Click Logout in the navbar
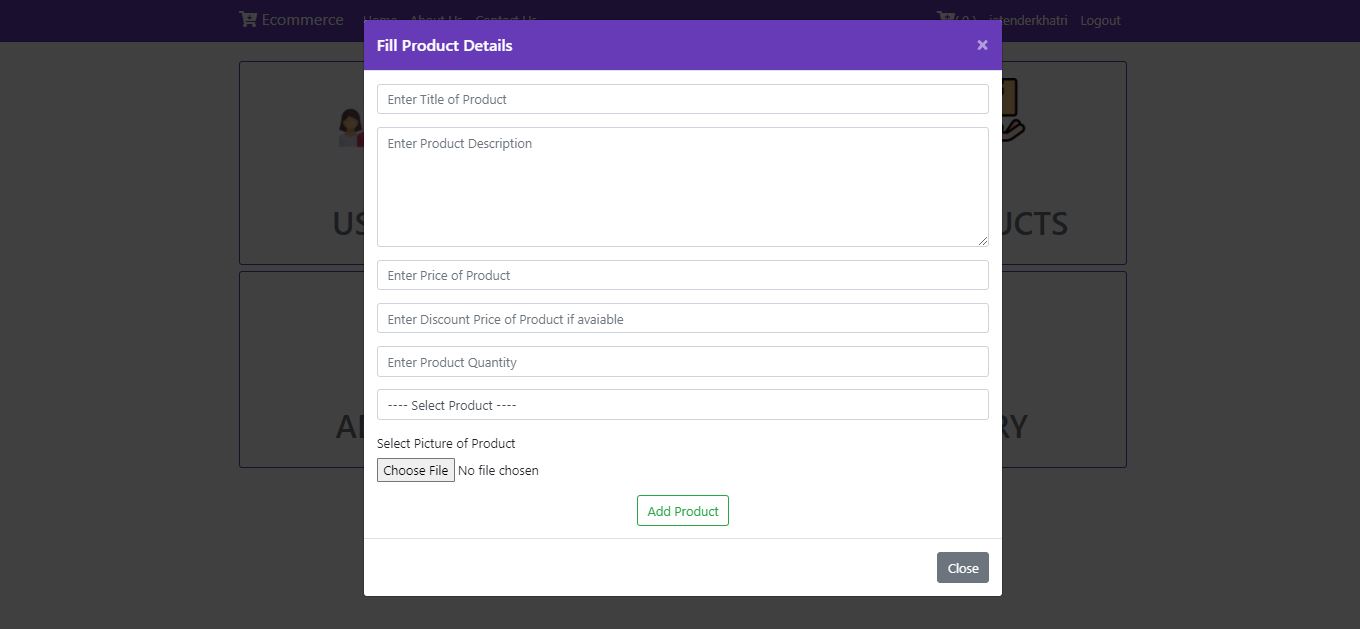Screen dimensions: 1360x629 point(1099,20)
